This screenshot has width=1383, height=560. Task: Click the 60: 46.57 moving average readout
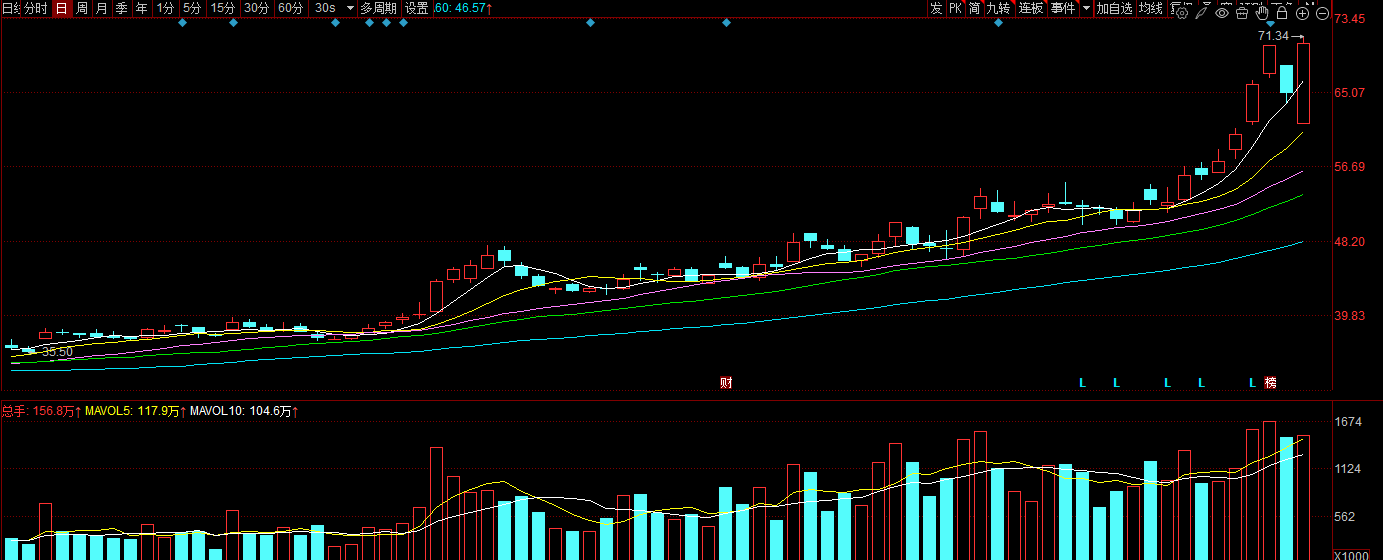(464, 8)
